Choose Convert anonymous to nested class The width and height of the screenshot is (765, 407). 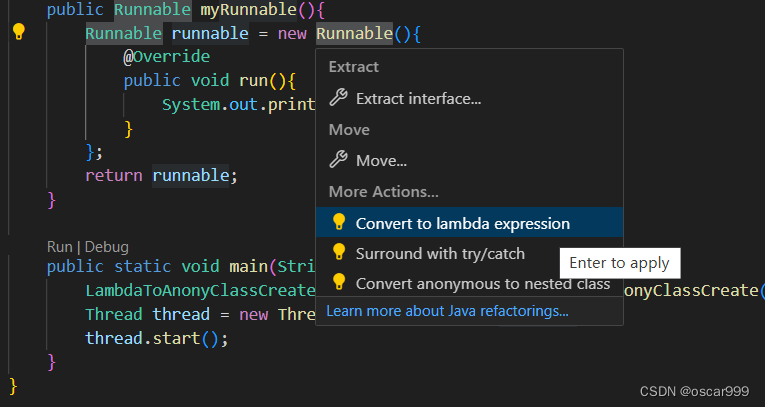coord(469,284)
